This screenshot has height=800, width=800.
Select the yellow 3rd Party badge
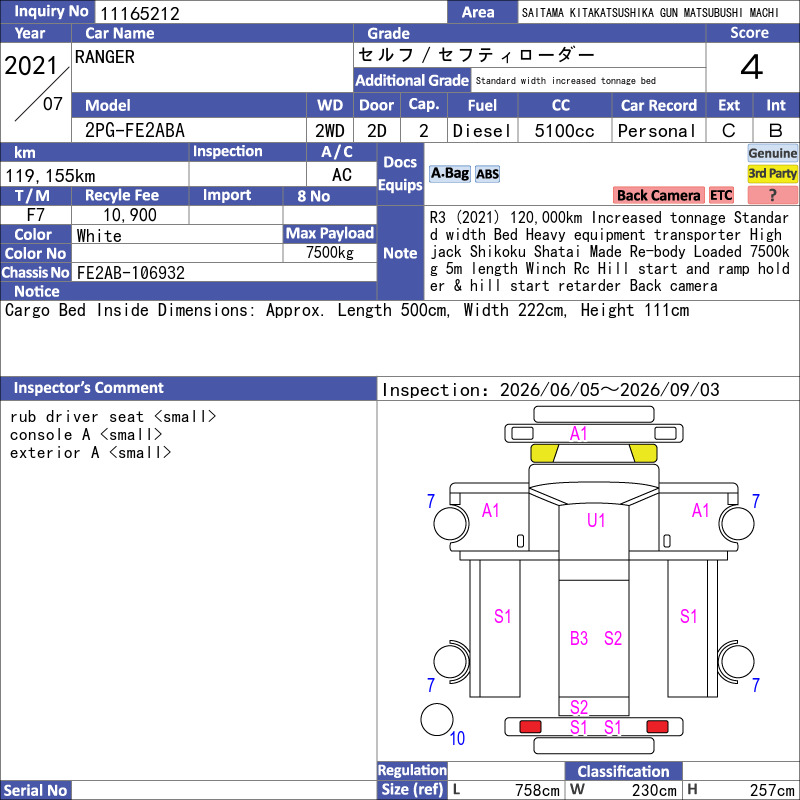pyautogui.click(x=772, y=173)
